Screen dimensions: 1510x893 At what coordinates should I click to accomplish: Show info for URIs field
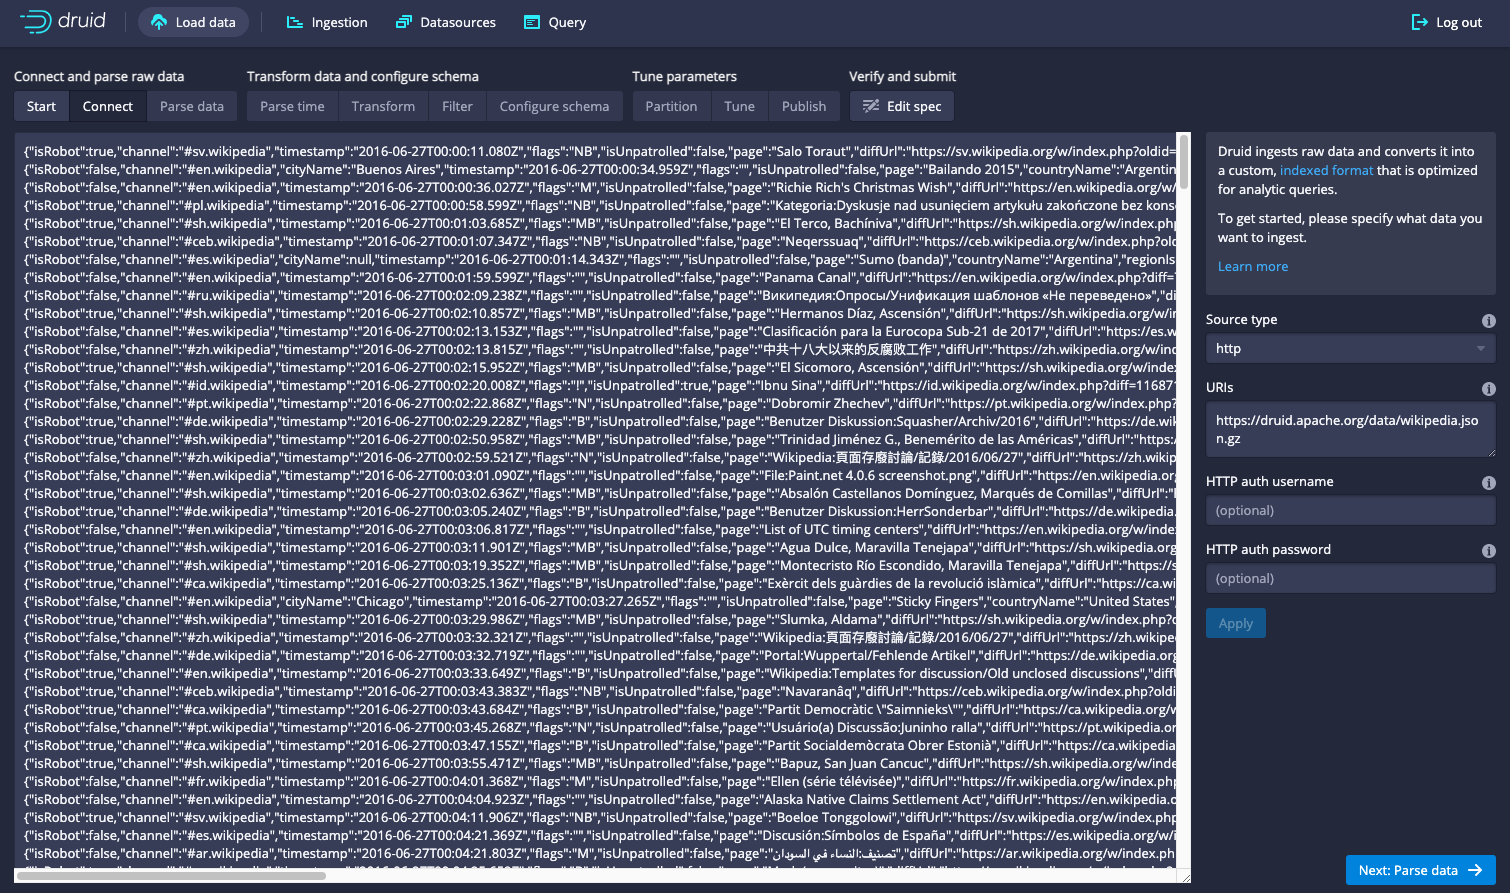click(x=1488, y=389)
